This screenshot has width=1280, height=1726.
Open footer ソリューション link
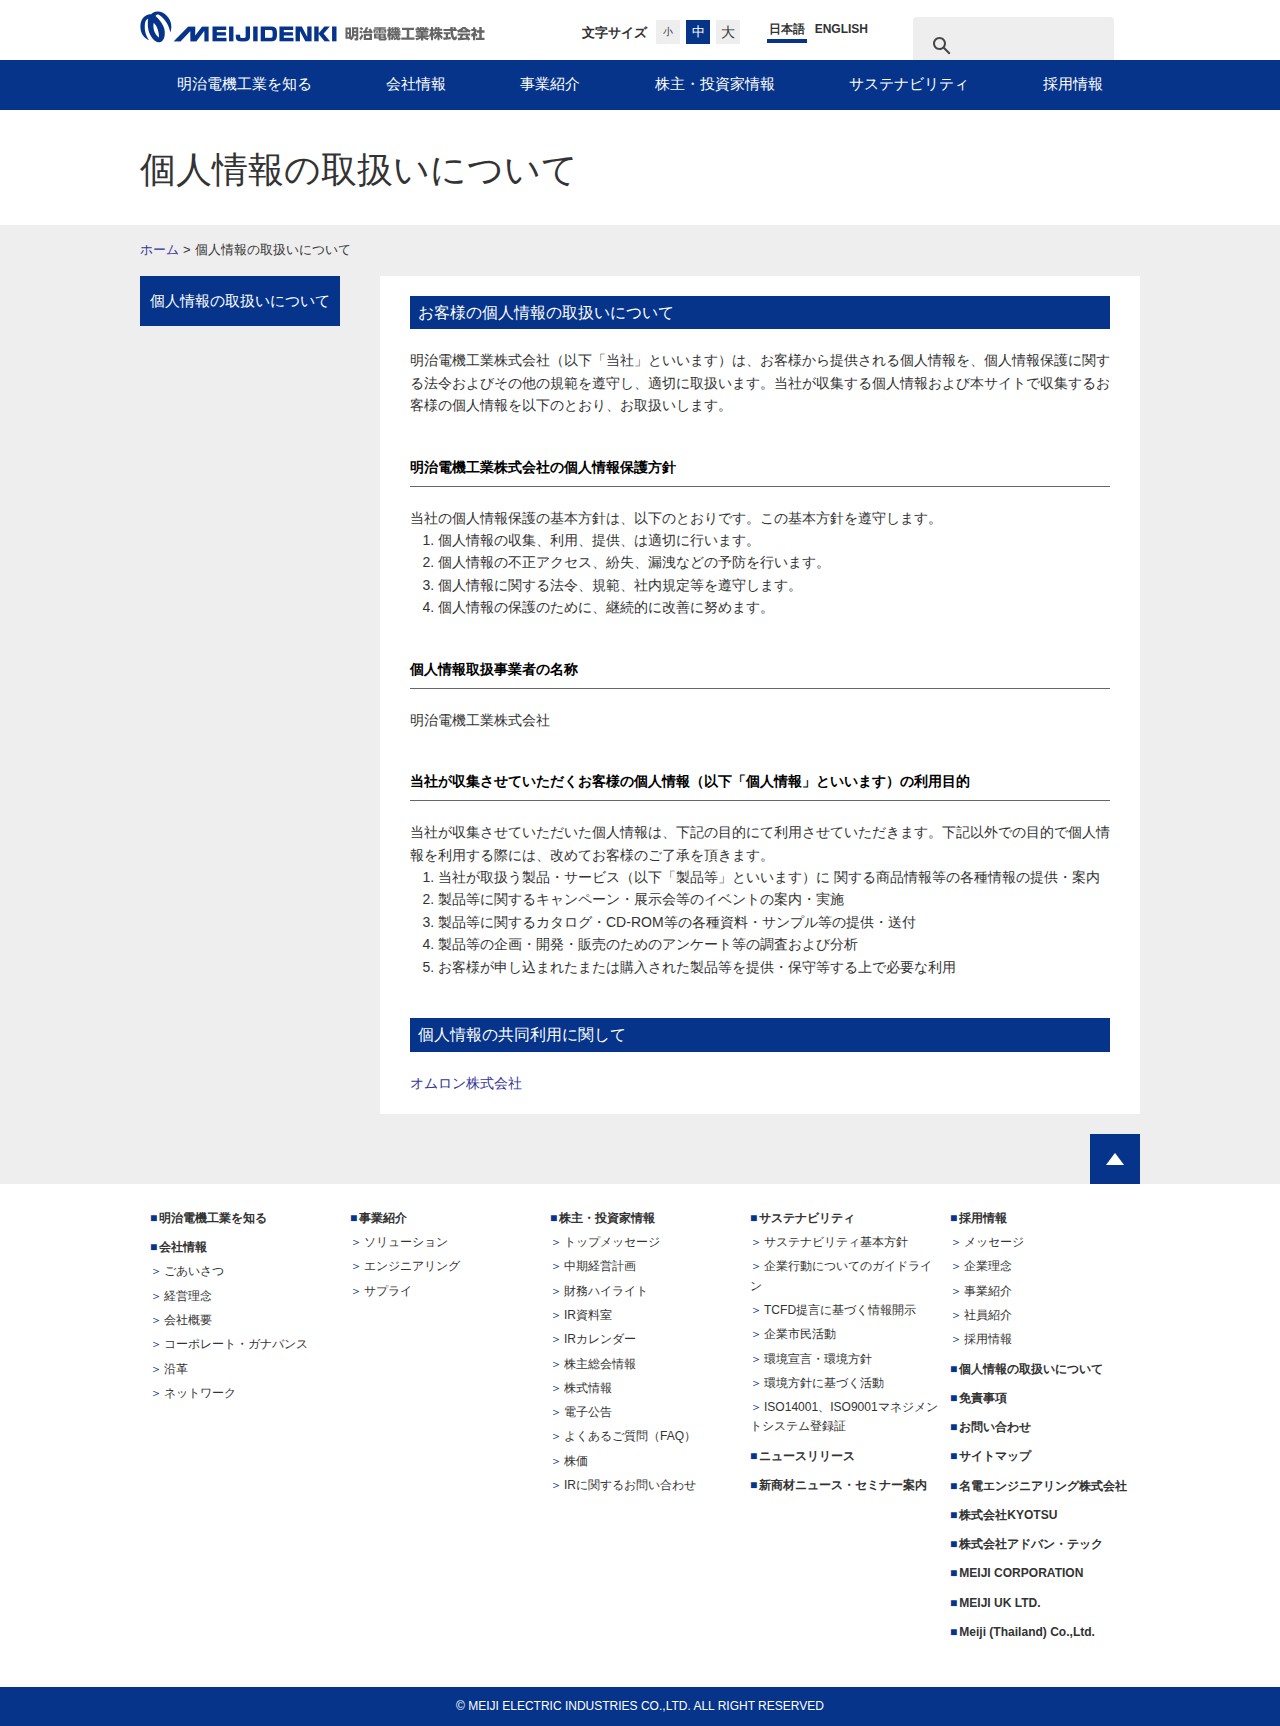pyautogui.click(x=405, y=1242)
